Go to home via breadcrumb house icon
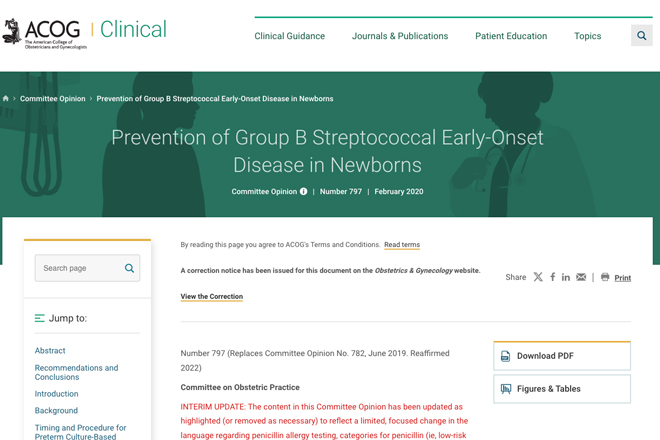This screenshot has width=660, height=440. (5, 99)
